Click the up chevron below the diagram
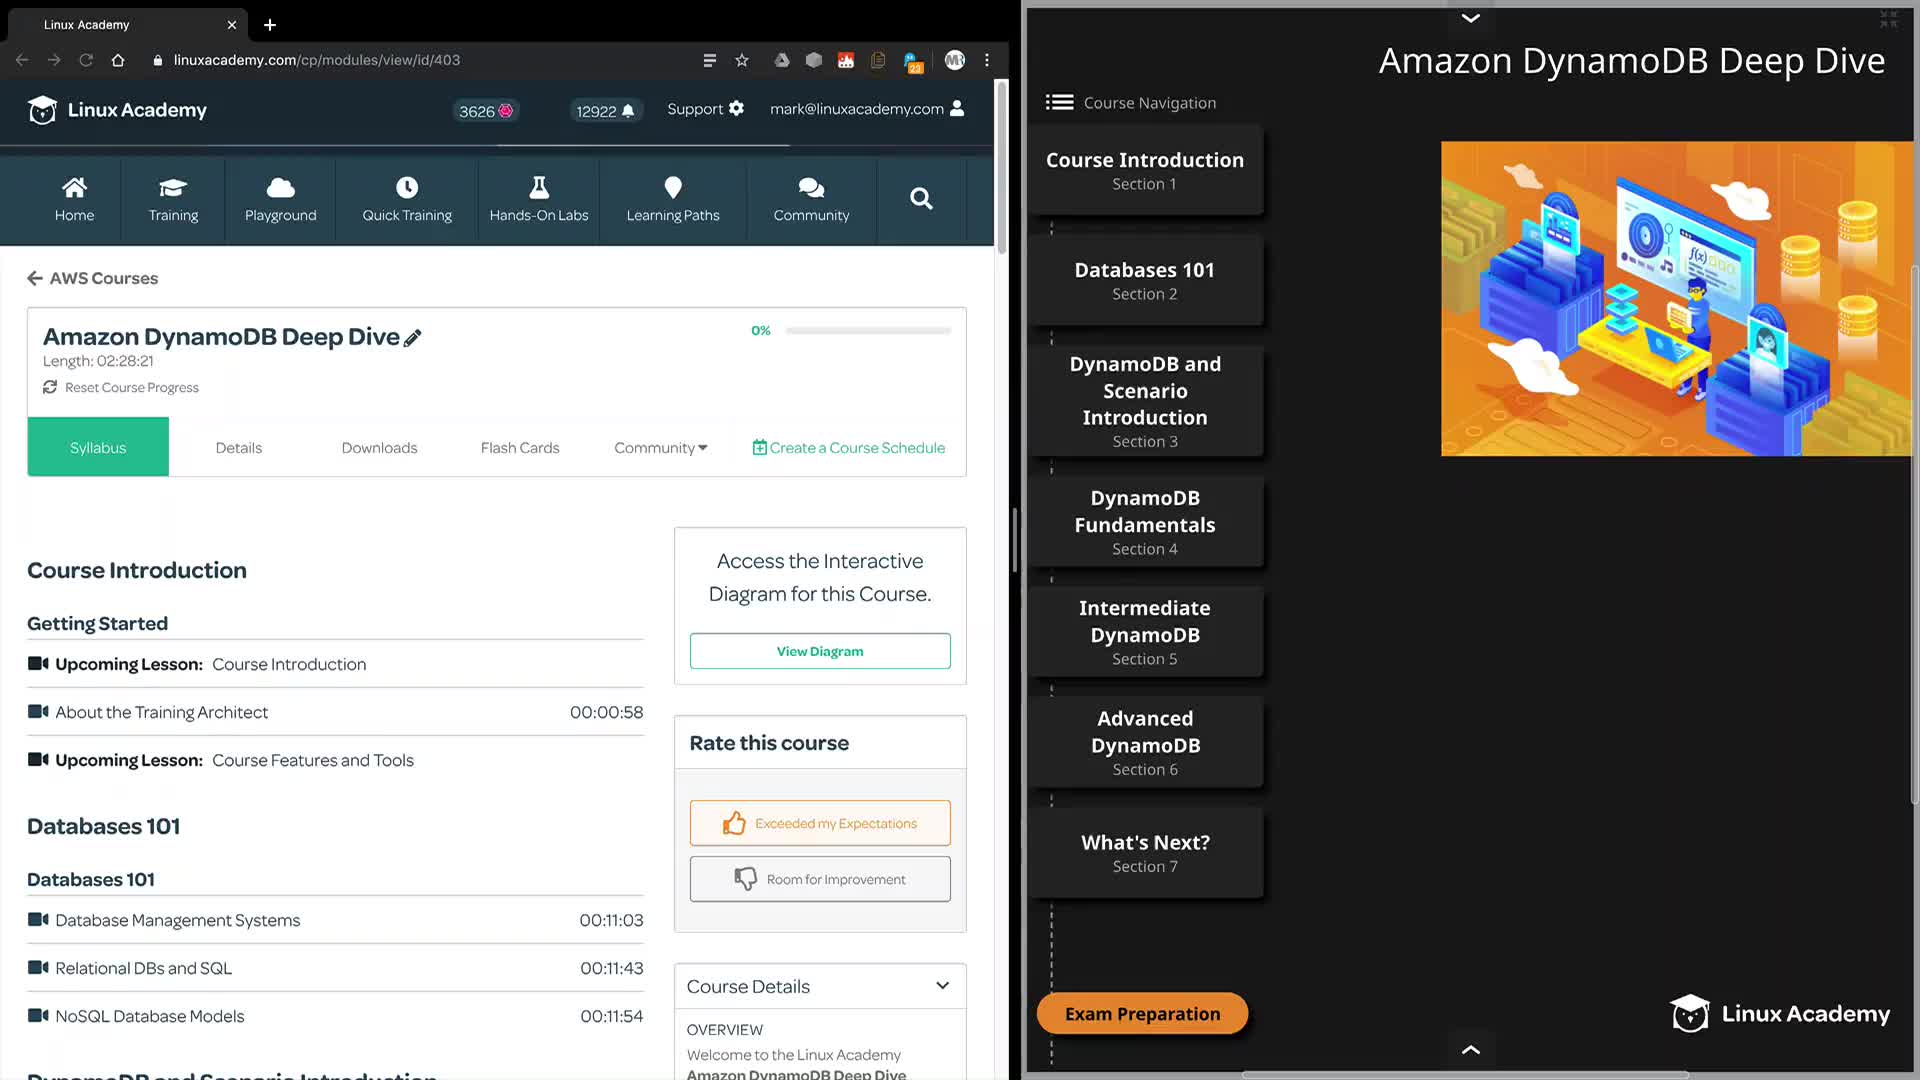Image resolution: width=1920 pixels, height=1080 pixels. click(x=1470, y=1049)
